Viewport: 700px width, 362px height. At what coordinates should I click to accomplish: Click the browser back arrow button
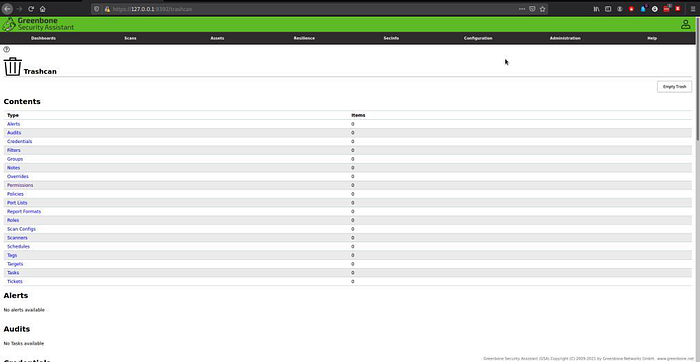(7, 9)
